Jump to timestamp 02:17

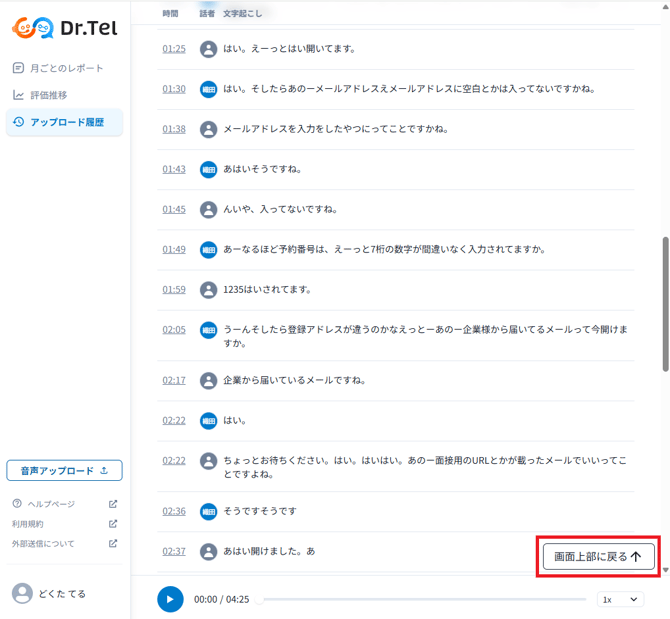coord(174,380)
